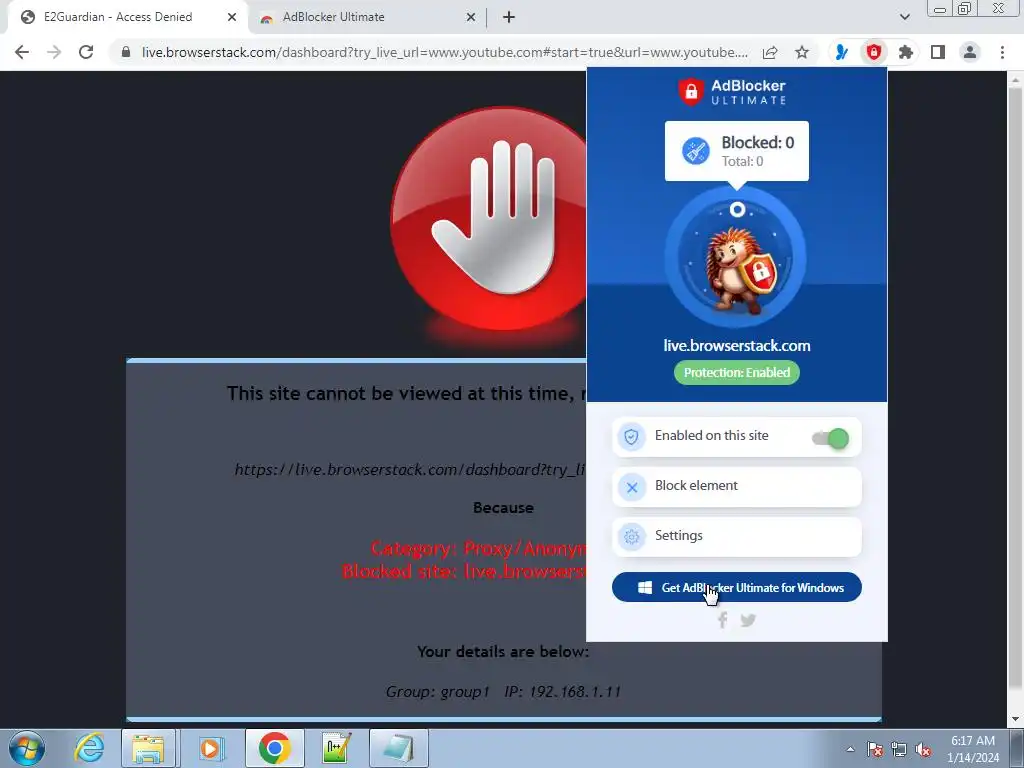Launch Internet Explorer from the taskbar
Screen dimensions: 1024x768
coord(89,748)
